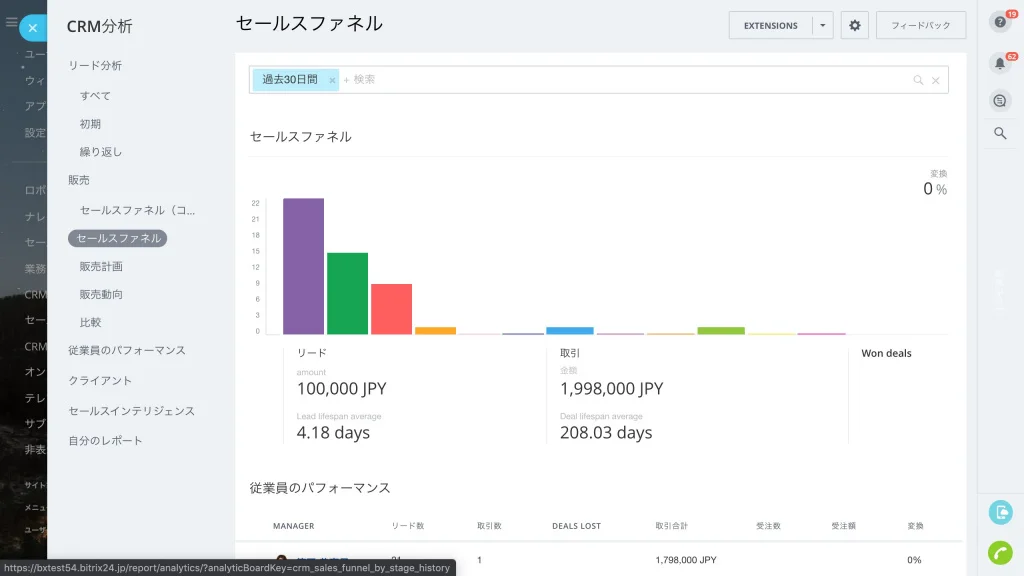This screenshot has width=1024, height=576.
Task: Select 繰り返し report item
Action: click(101, 152)
